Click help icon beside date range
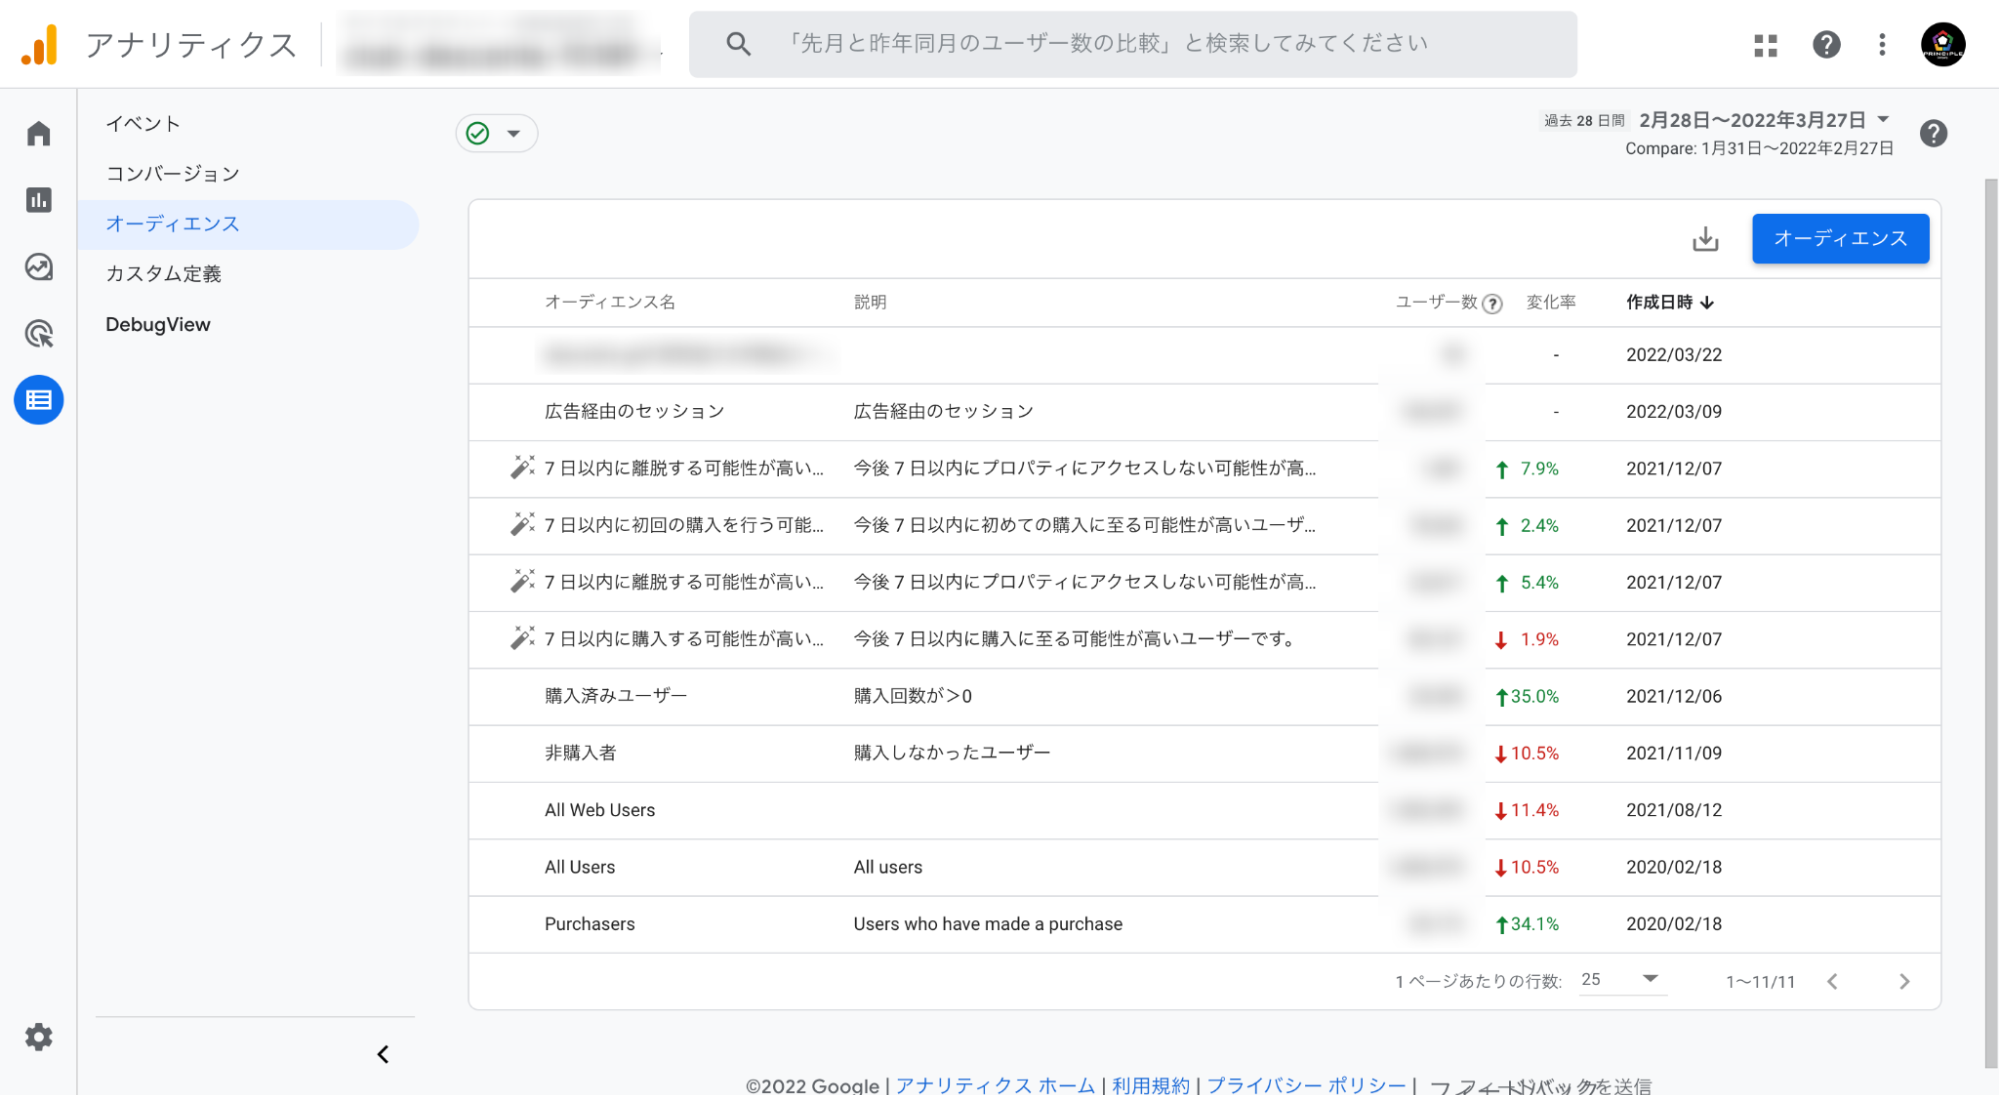Screen dimensions: 1999x1096 (x=1933, y=133)
